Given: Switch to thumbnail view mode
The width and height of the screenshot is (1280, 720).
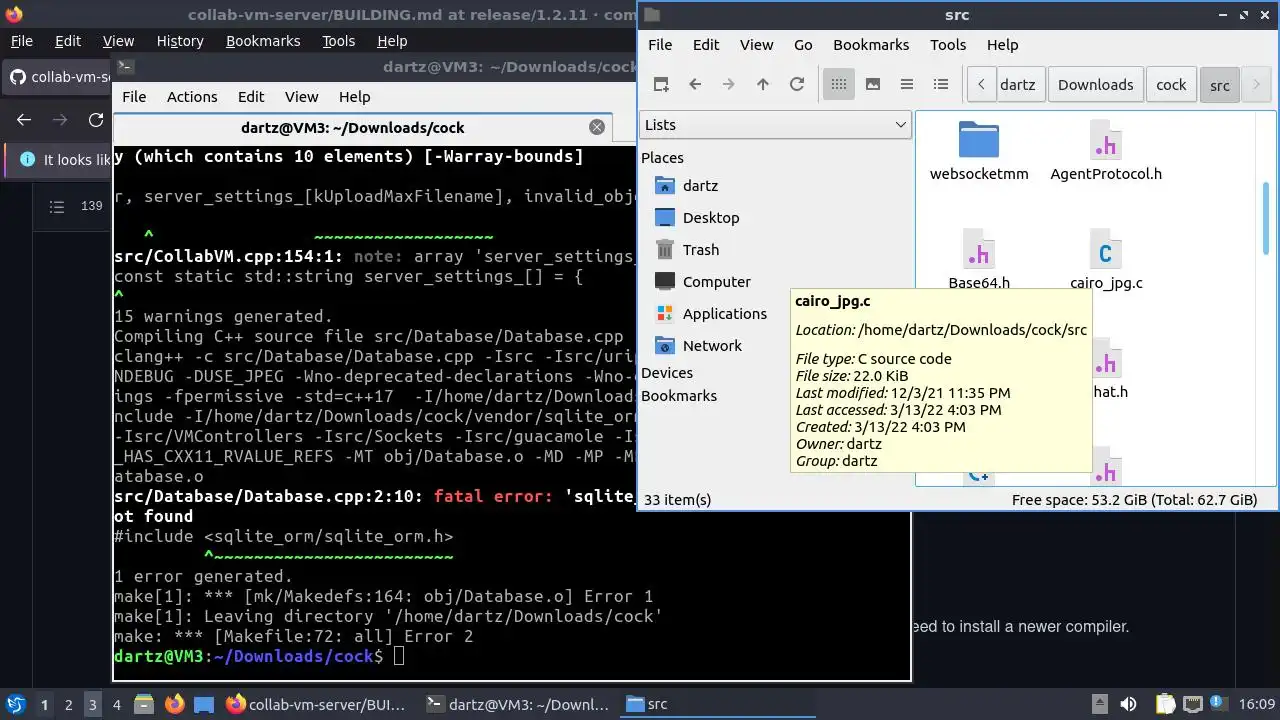Looking at the screenshot, I should coord(873,84).
